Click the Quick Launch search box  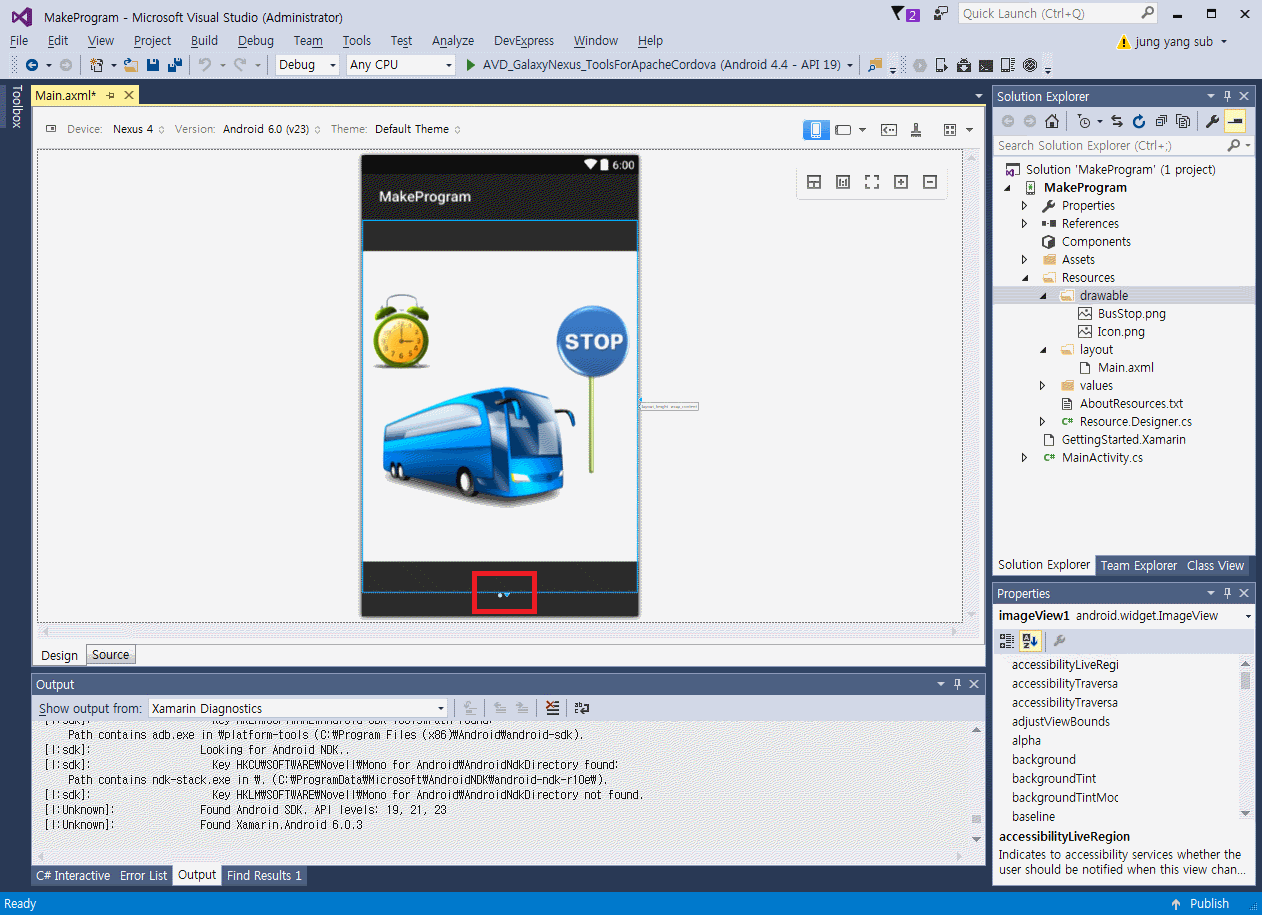(x=1057, y=13)
